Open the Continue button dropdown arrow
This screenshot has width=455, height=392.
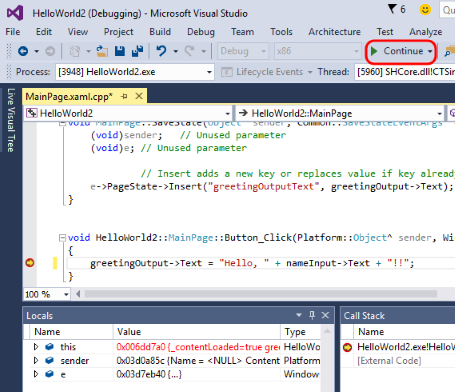pos(430,51)
